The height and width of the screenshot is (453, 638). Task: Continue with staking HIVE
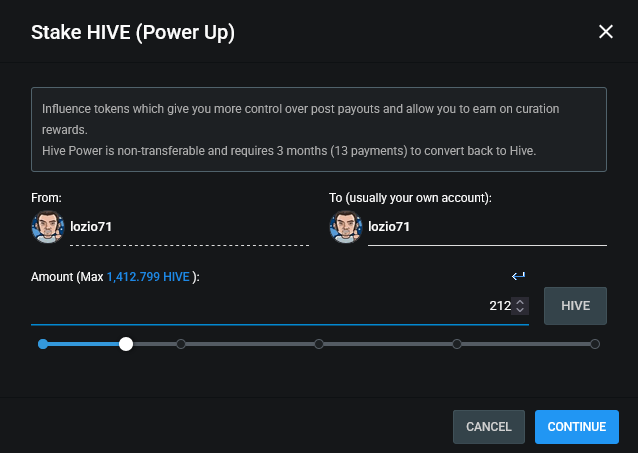577,427
